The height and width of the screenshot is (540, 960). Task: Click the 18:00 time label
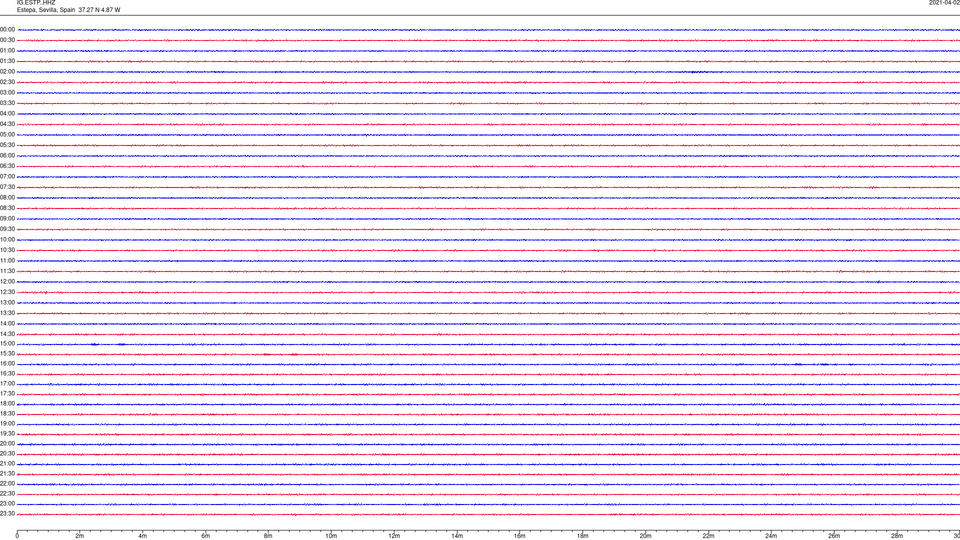(x=7, y=404)
